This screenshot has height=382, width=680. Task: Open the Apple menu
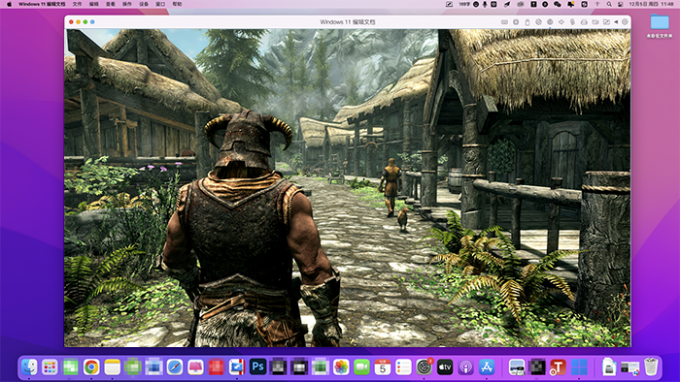tap(9, 4)
